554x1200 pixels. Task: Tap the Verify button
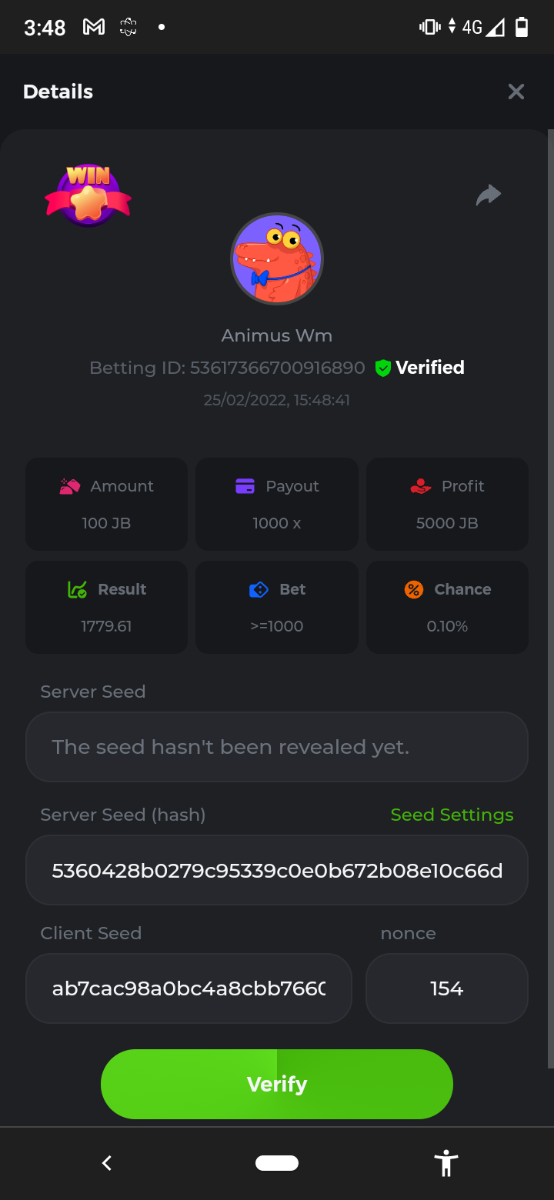(277, 1084)
